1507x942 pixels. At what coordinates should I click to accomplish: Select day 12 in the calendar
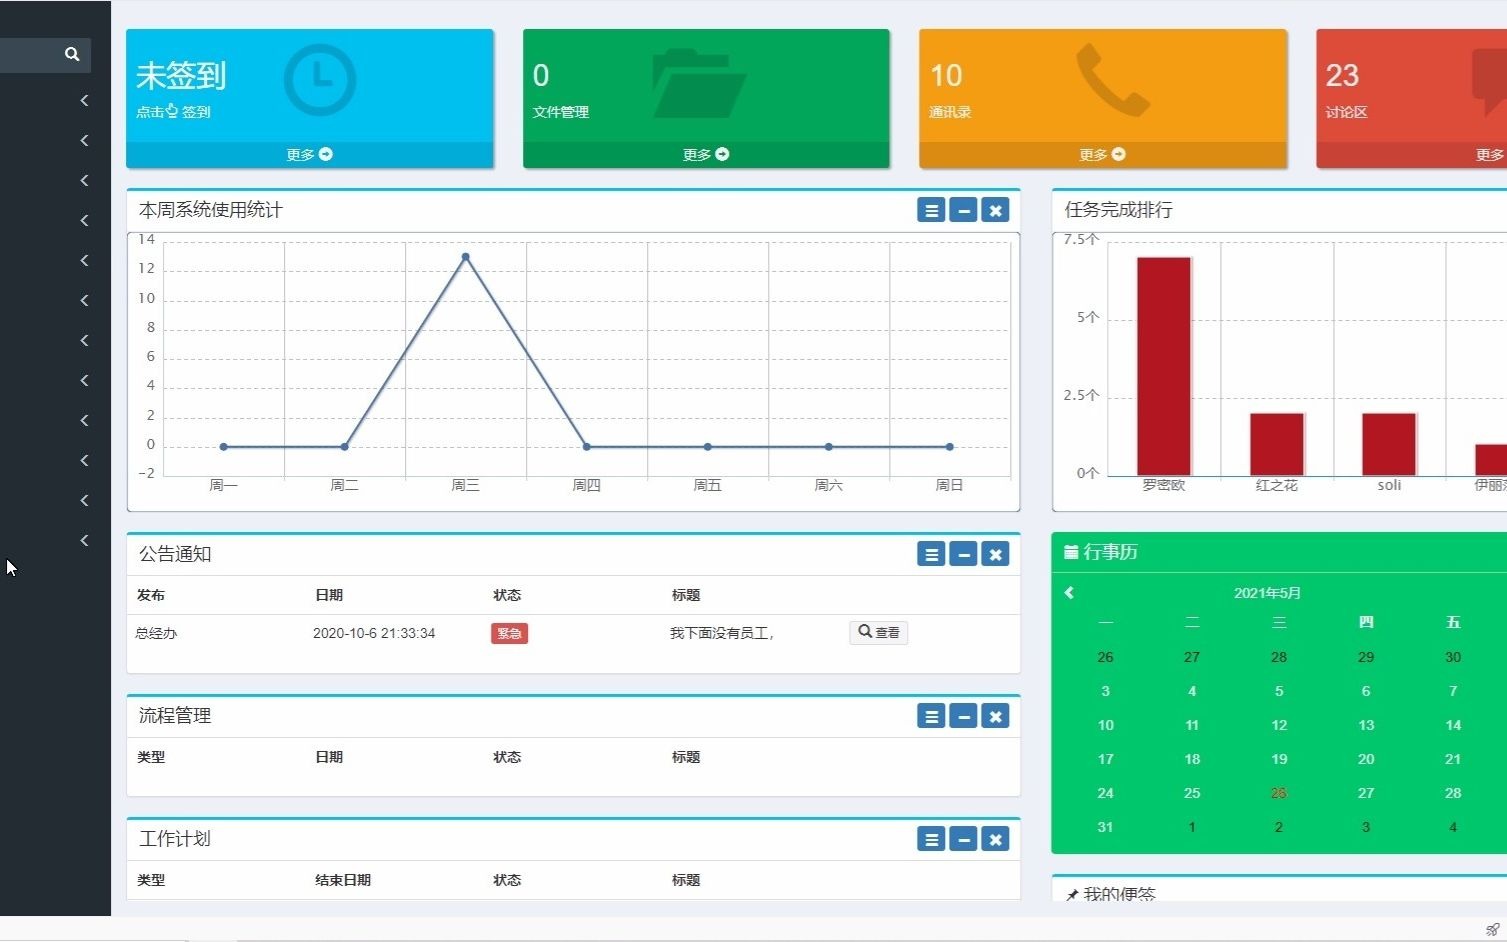tap(1279, 725)
